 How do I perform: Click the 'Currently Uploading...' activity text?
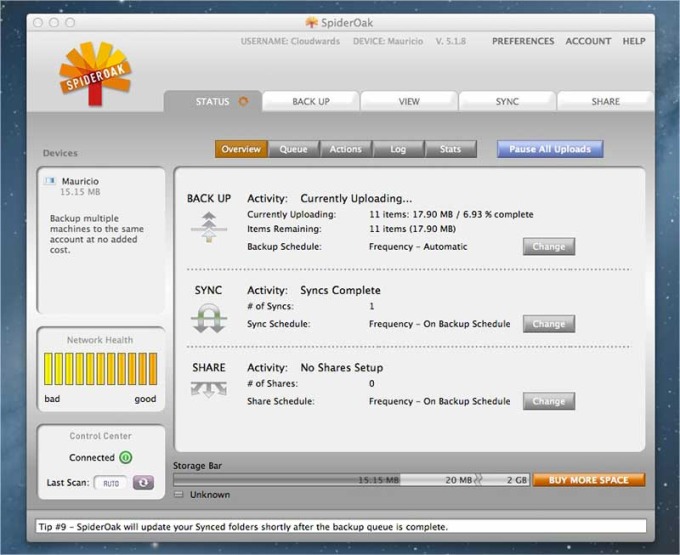point(356,198)
